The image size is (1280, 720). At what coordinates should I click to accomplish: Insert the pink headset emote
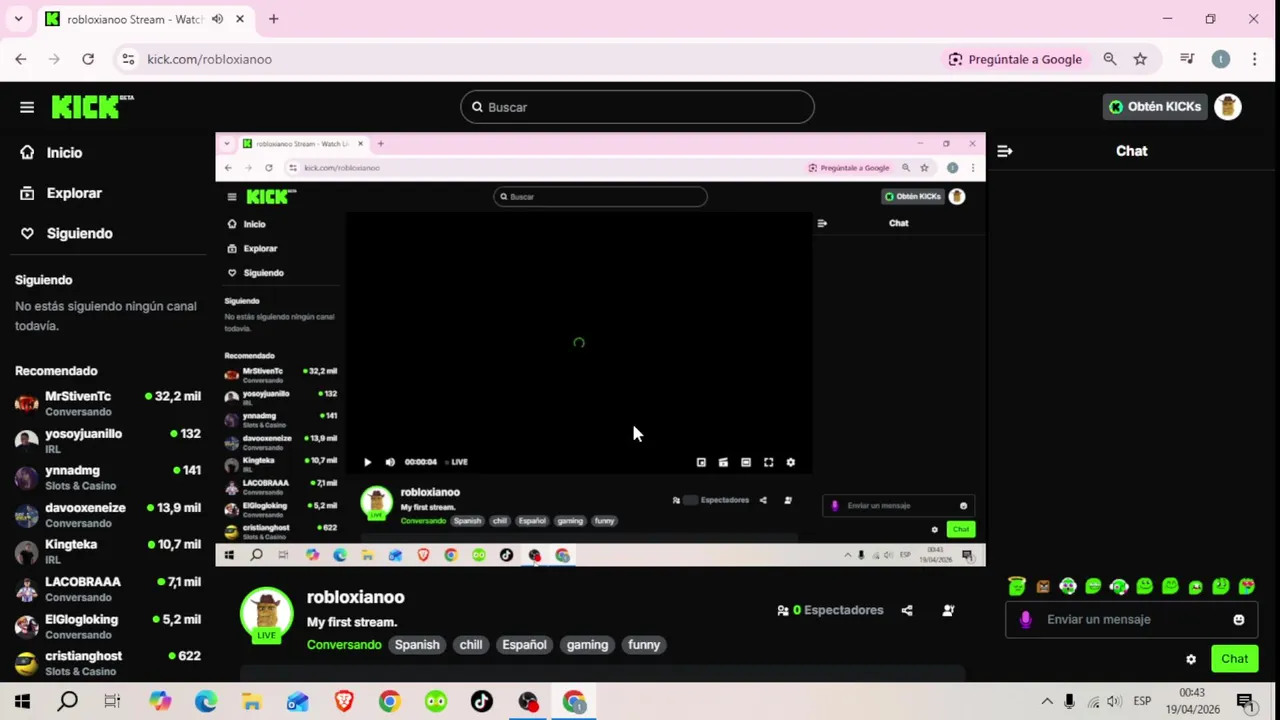(x=1119, y=587)
